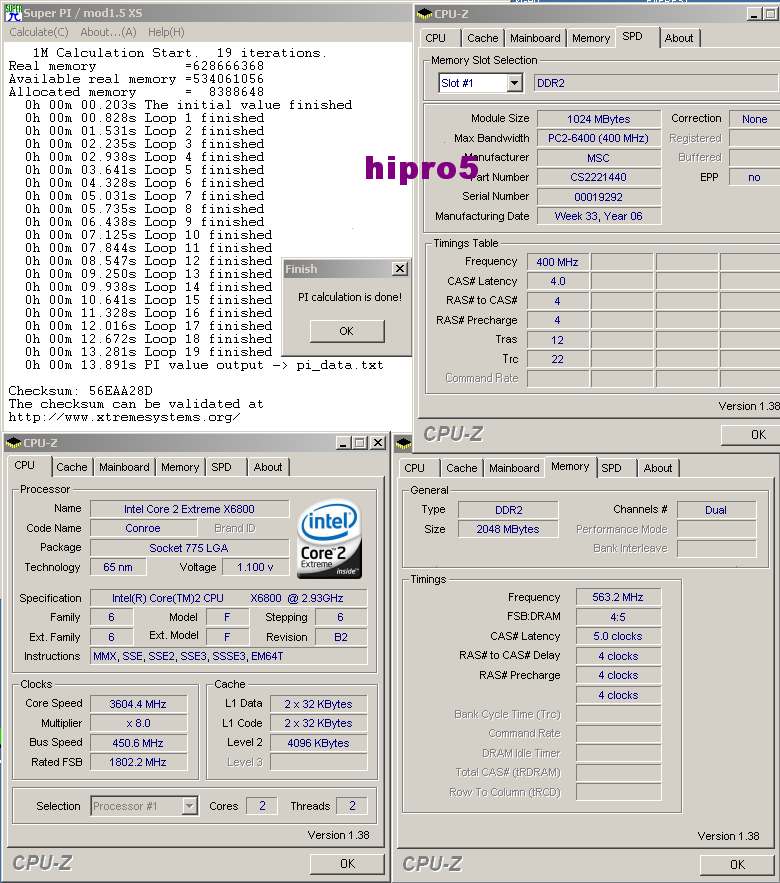Open About tab in SPD window
Image resolution: width=780 pixels, height=883 pixels.
[679, 38]
